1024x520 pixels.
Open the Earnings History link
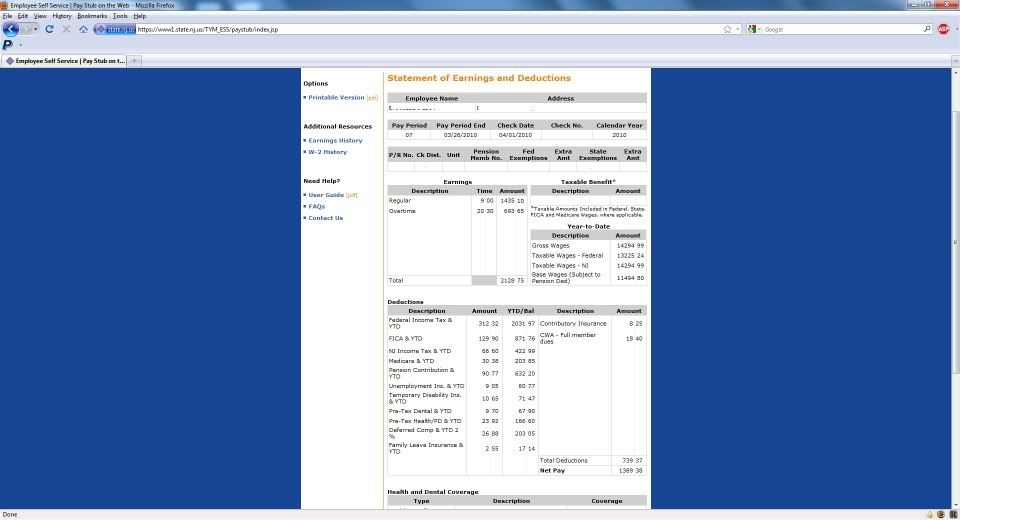pyautogui.click(x=335, y=141)
